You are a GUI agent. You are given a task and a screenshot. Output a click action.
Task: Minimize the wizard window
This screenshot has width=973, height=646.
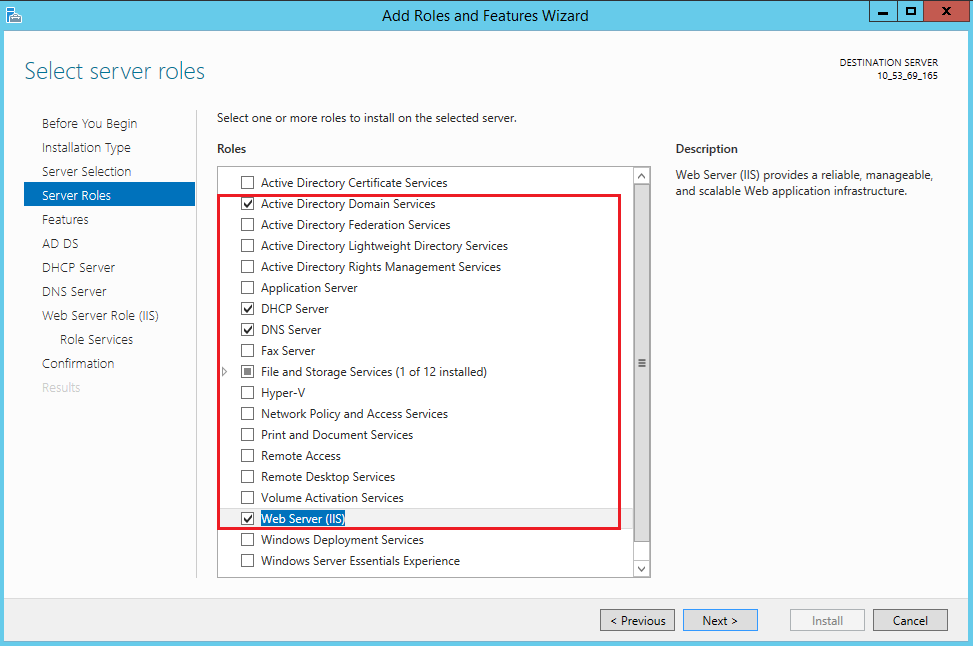tap(883, 11)
